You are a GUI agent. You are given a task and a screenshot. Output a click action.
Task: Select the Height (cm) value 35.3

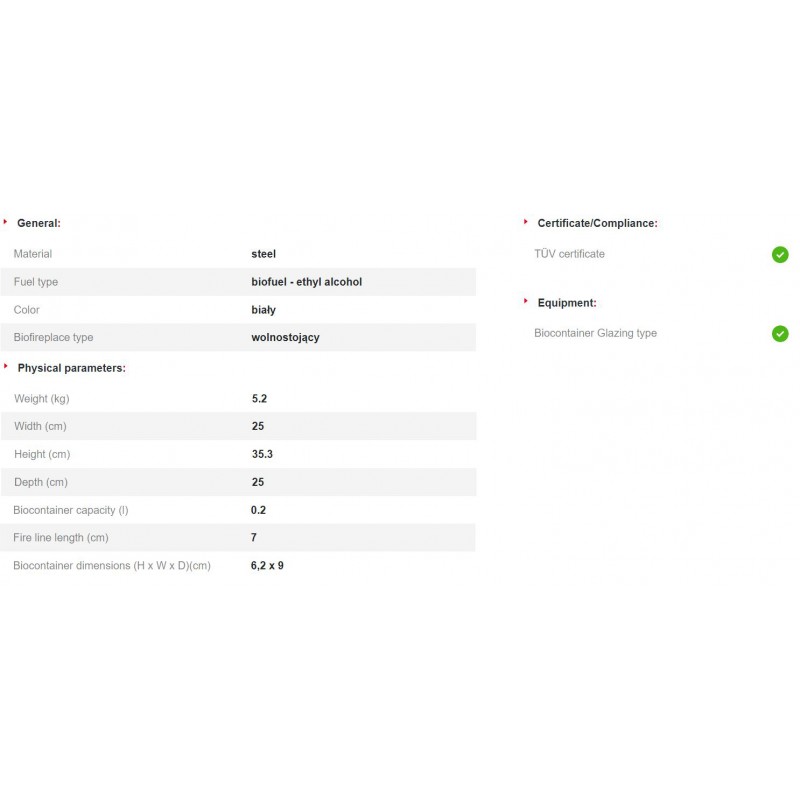(x=262, y=455)
